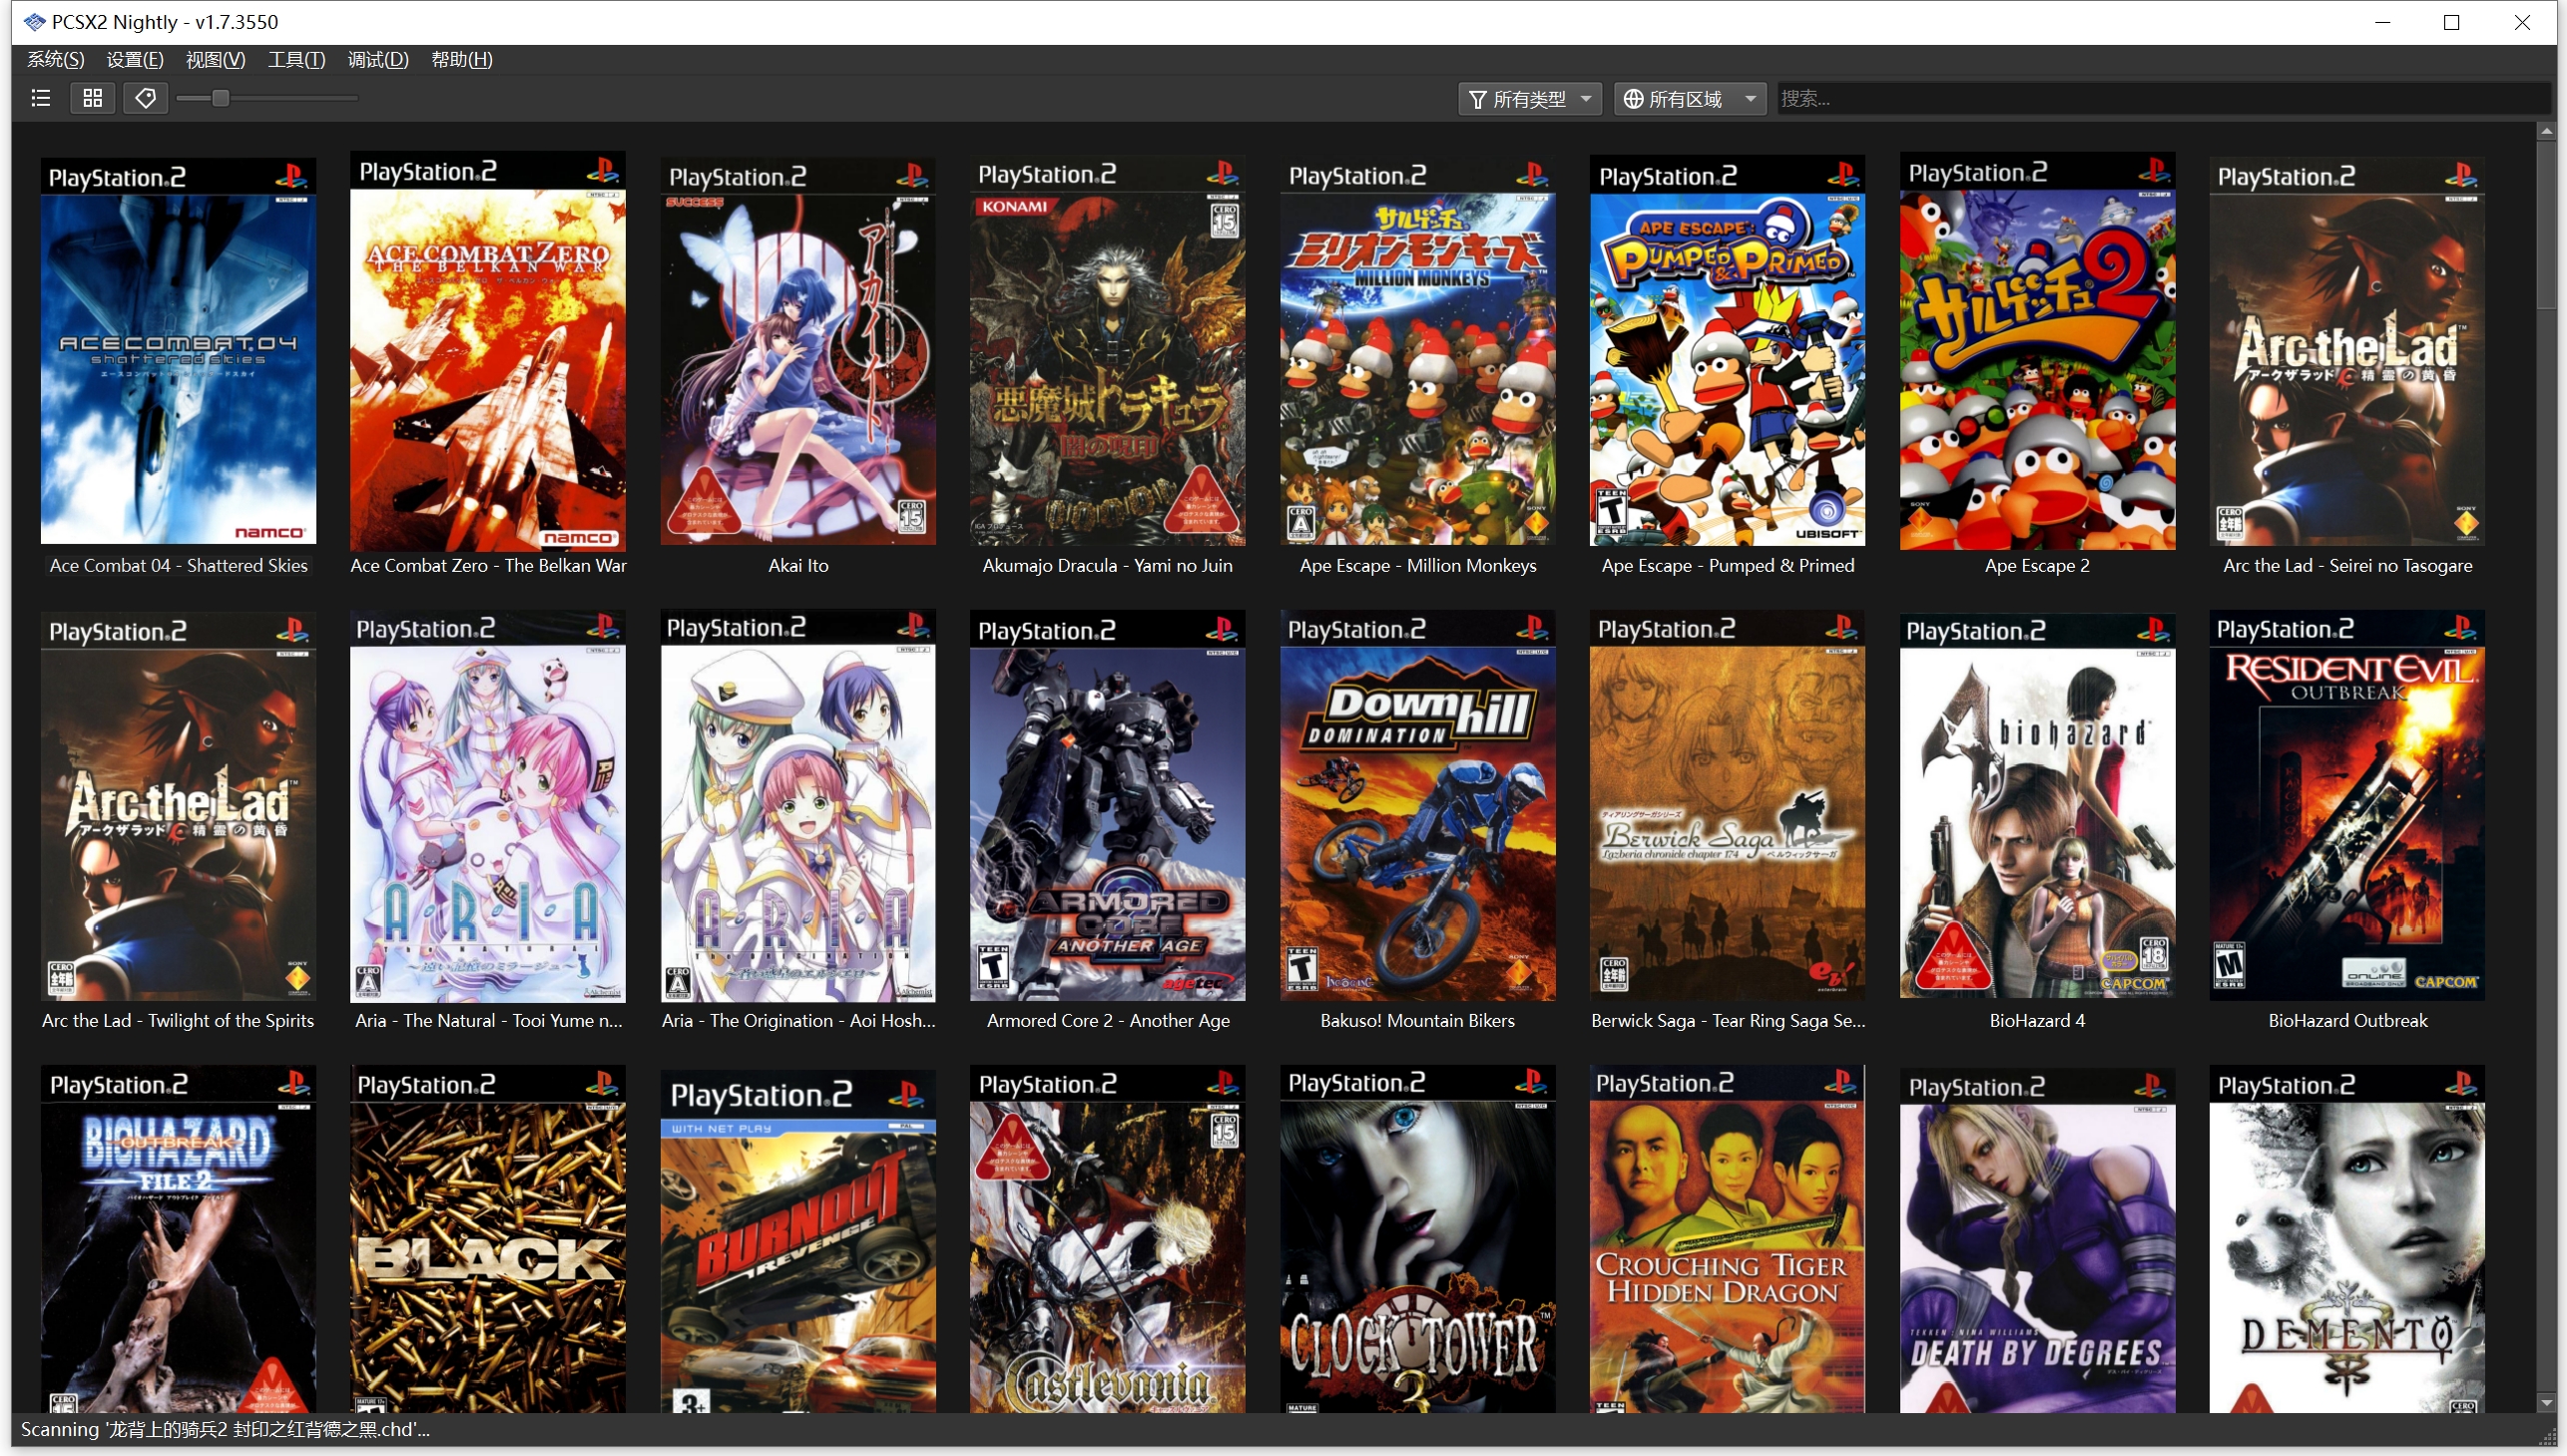Adjust the cover size slider
The width and height of the screenshot is (2567, 1456).
221,98
